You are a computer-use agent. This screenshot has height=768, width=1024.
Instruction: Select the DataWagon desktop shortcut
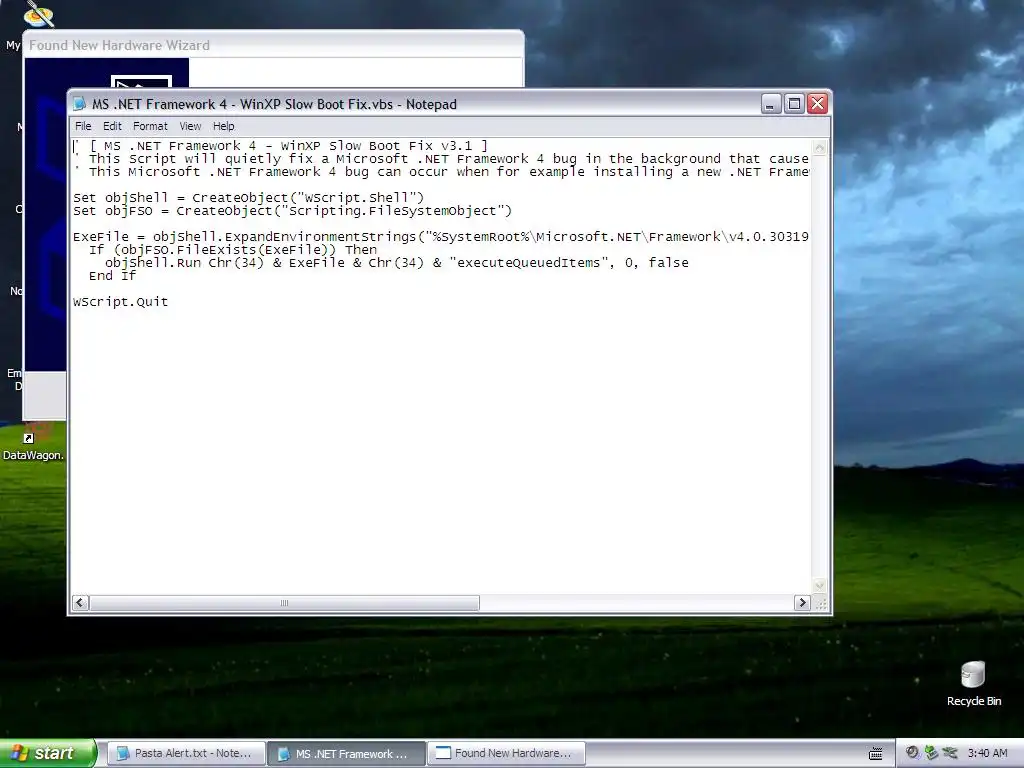coord(33,444)
